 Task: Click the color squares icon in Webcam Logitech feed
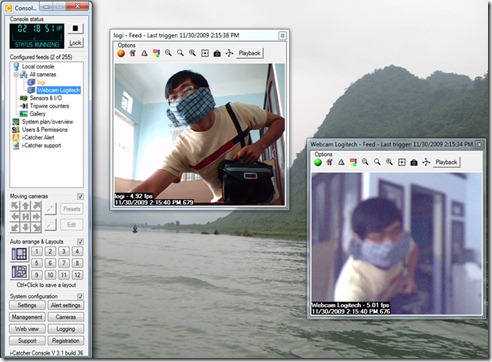pyautogui.click(x=353, y=162)
